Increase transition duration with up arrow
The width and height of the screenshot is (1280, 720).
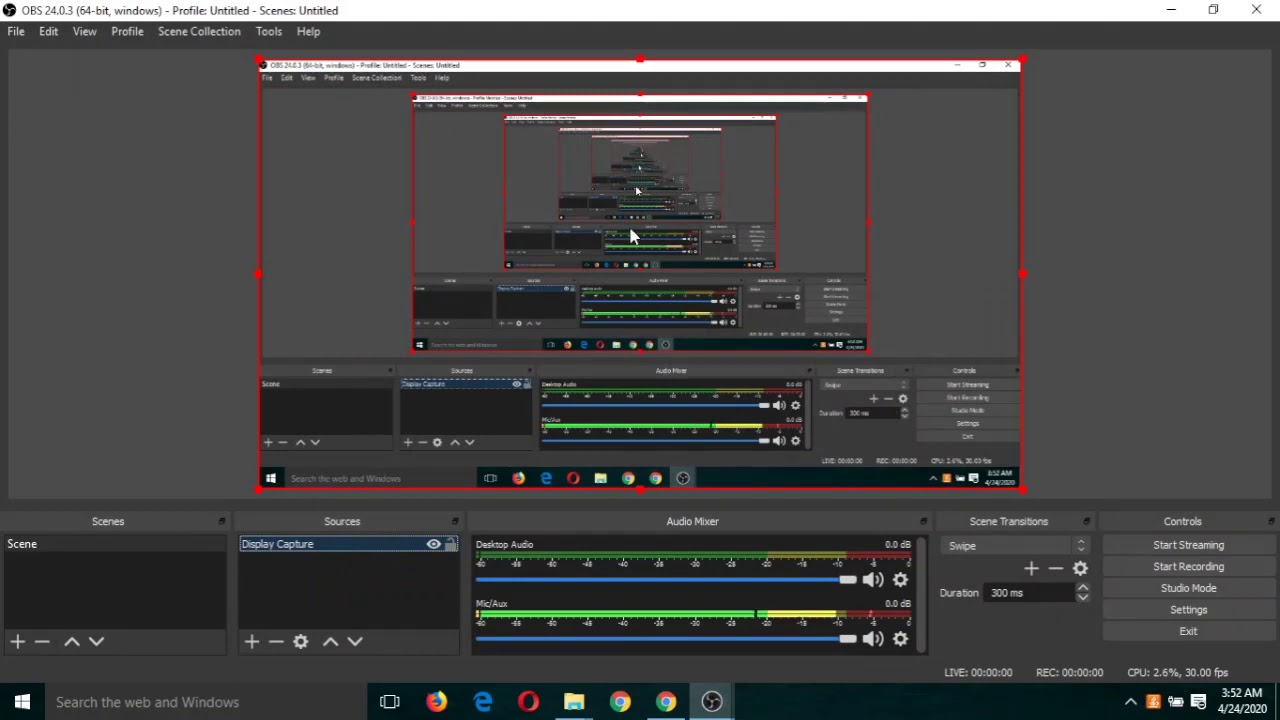click(x=1082, y=588)
